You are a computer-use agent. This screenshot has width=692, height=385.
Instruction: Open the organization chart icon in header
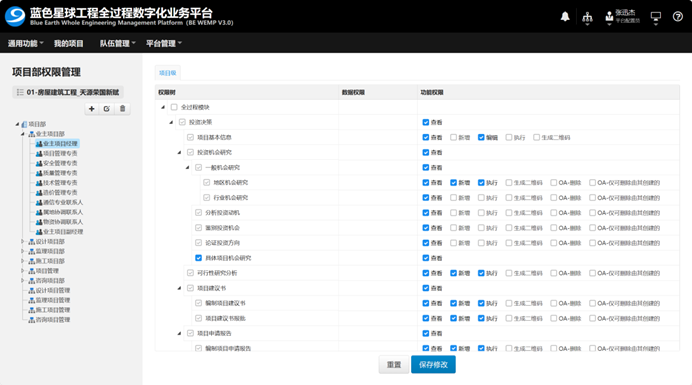[587, 17]
